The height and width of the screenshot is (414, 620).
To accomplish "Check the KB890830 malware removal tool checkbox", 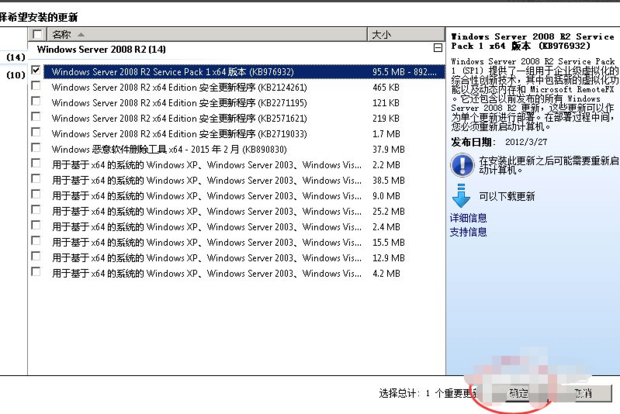I will [x=36, y=148].
